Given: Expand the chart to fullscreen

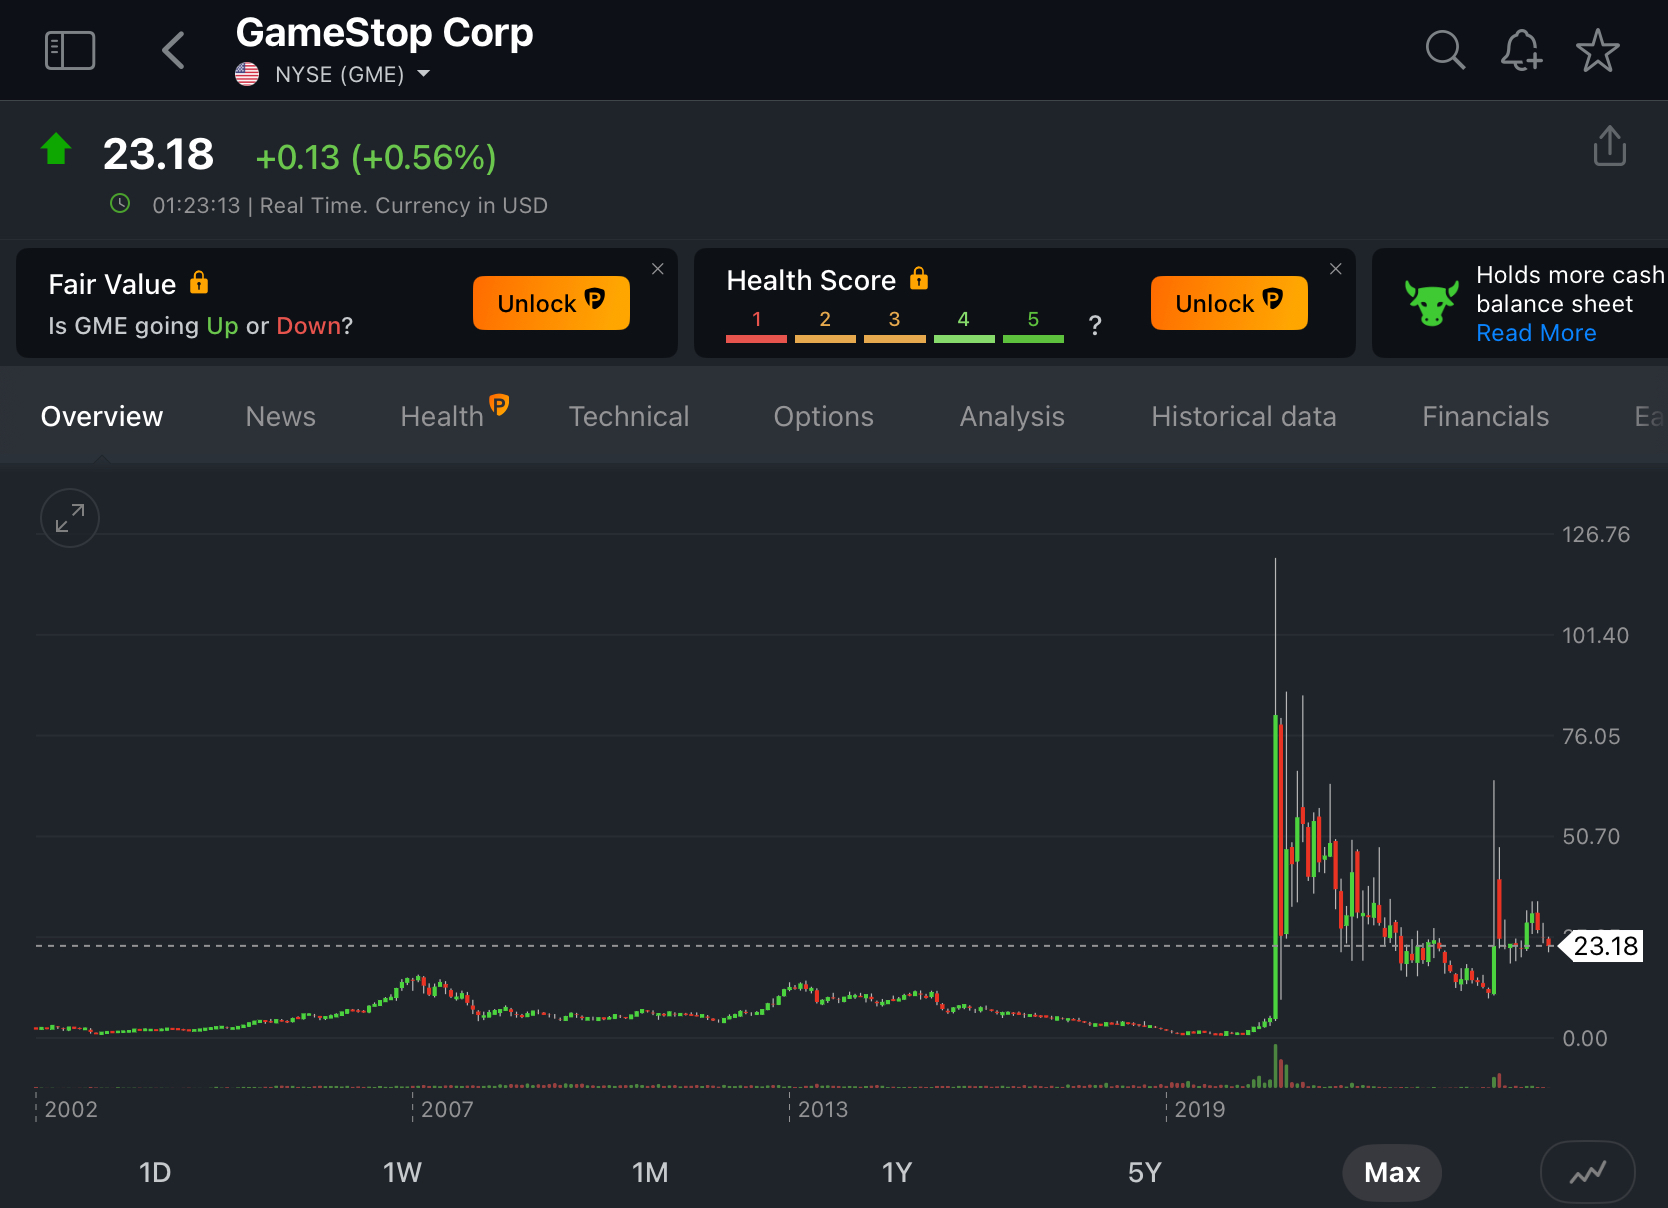Looking at the screenshot, I should 70,518.
